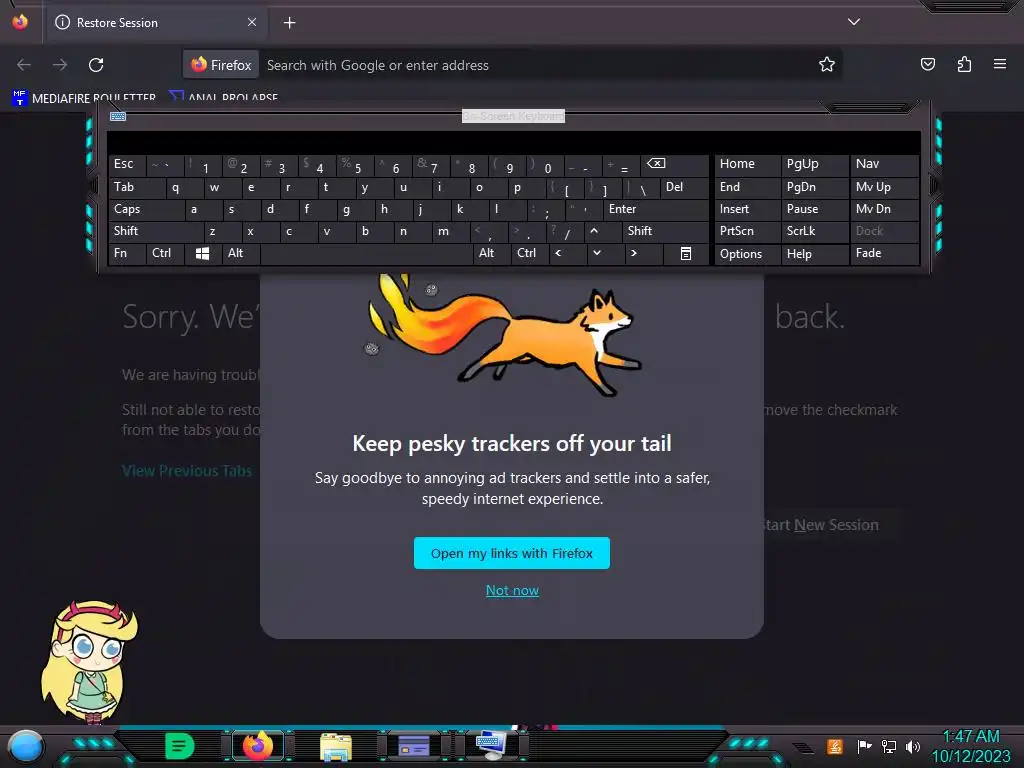This screenshot has height=768, width=1024.
Task: Click the right arrow key
Action: pos(643,253)
